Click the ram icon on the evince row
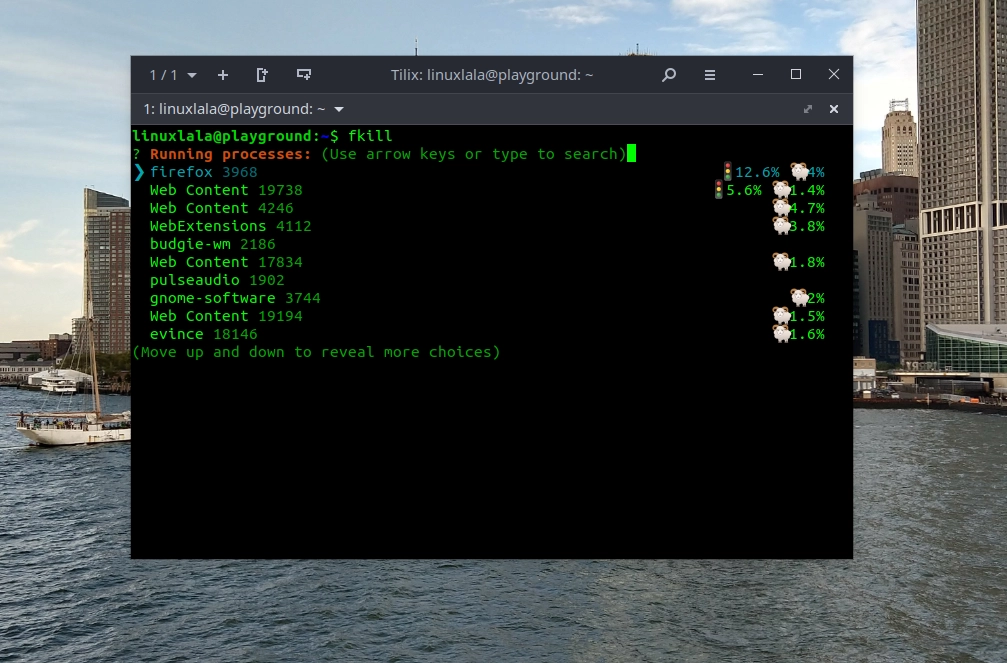This screenshot has width=1007, height=663. tap(782, 333)
